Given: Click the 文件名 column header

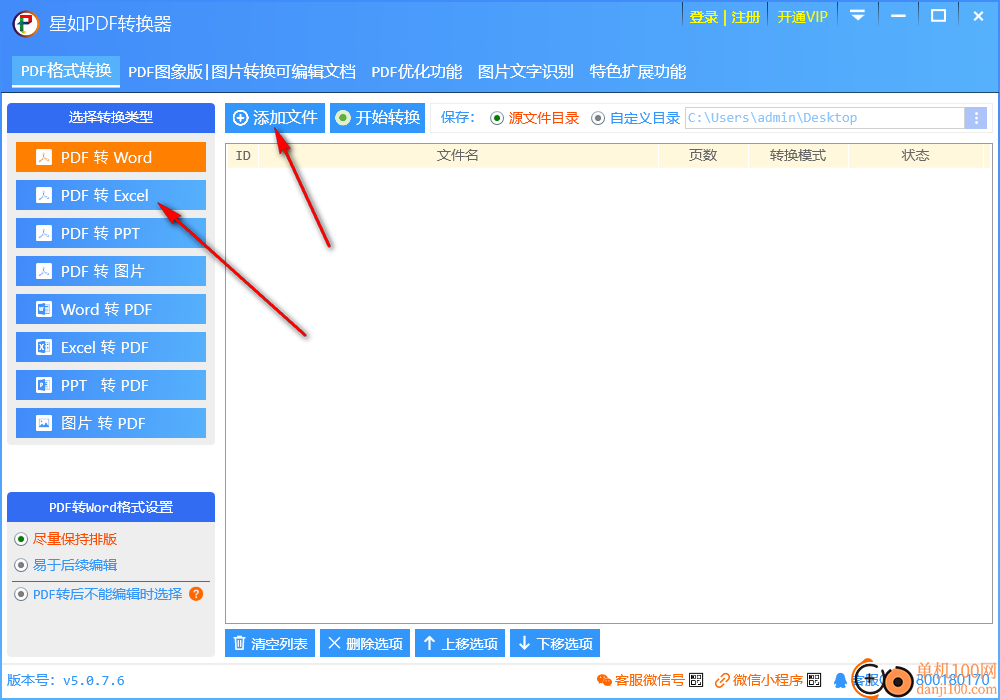Looking at the screenshot, I should pyautogui.click(x=458, y=156).
